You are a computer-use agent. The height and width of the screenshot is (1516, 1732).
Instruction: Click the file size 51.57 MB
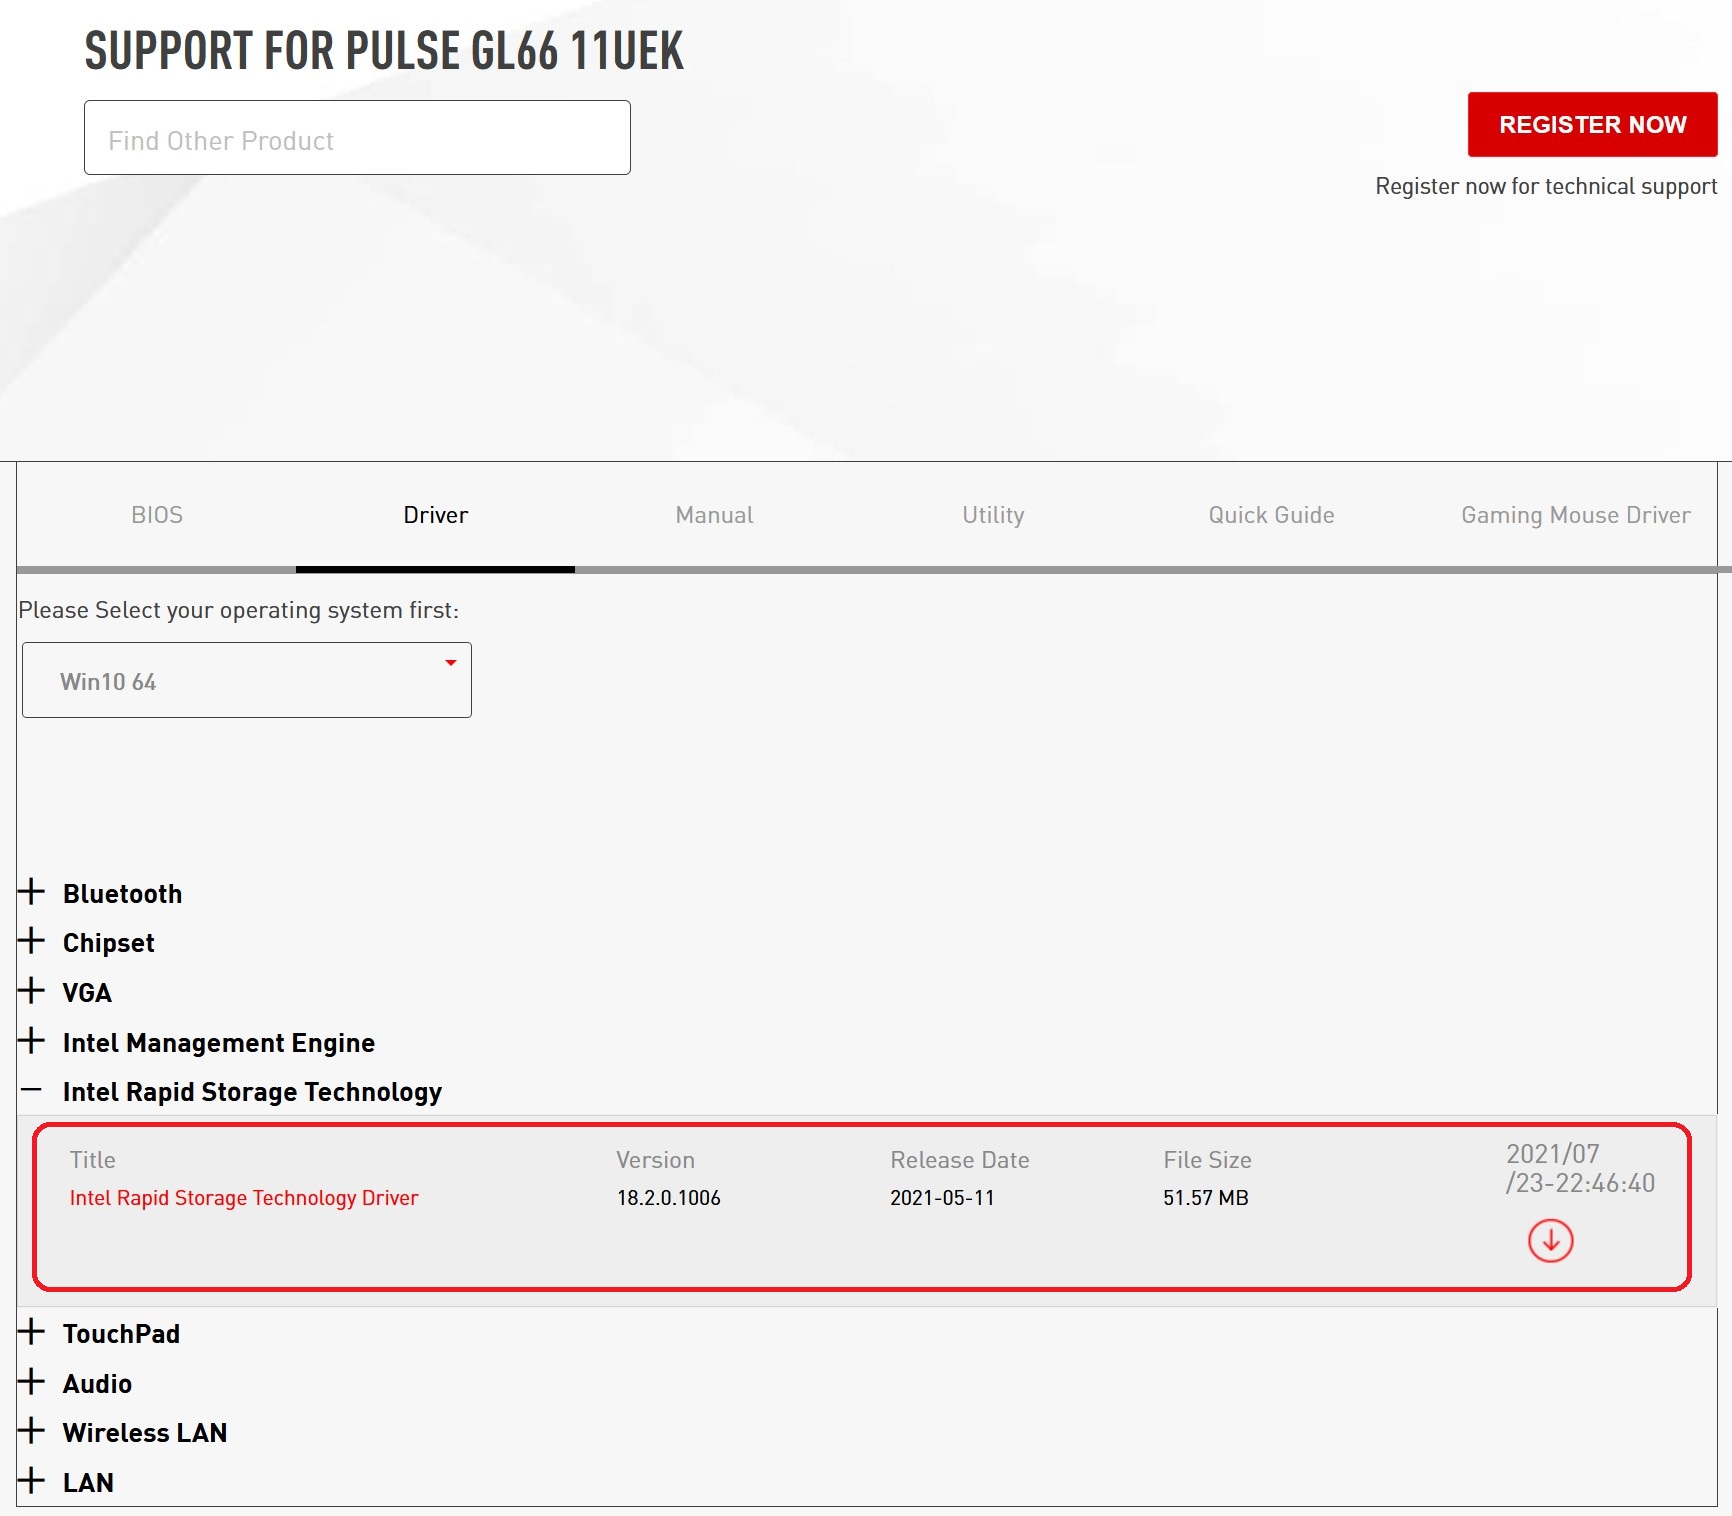[x=1206, y=1198]
